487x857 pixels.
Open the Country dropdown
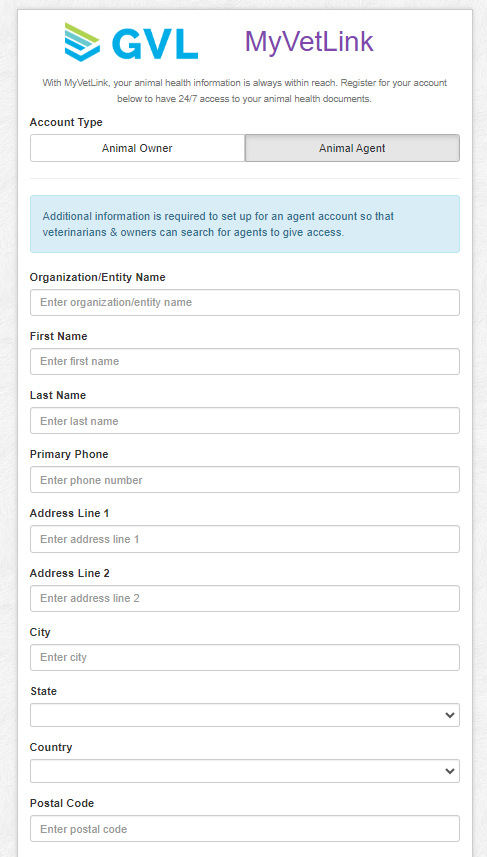click(x=245, y=771)
